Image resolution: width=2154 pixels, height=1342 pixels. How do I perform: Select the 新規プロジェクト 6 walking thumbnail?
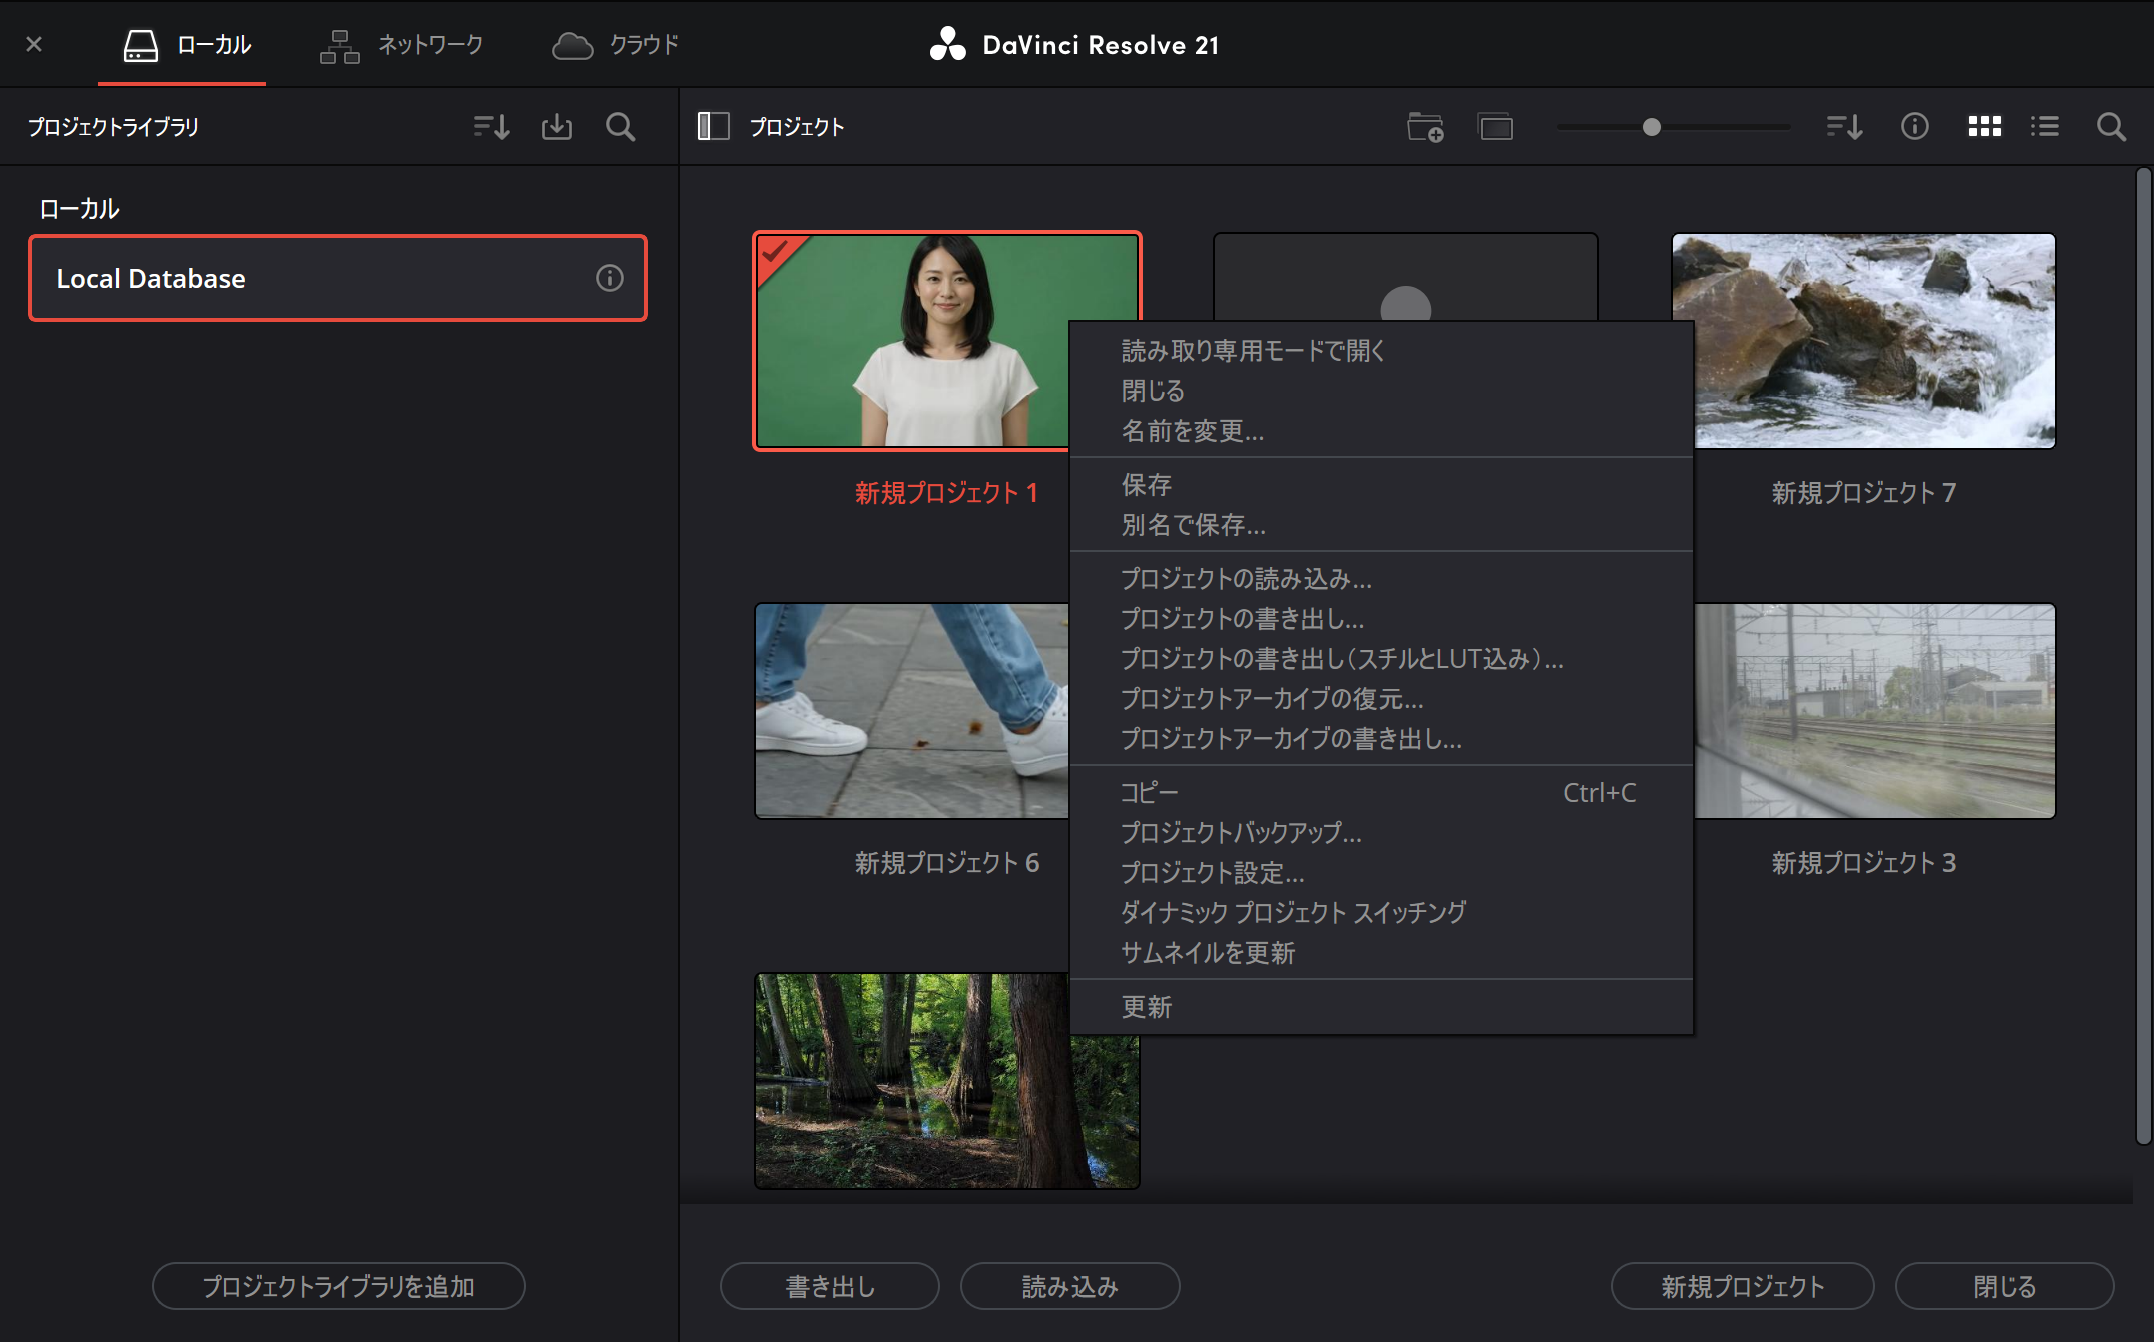911,711
